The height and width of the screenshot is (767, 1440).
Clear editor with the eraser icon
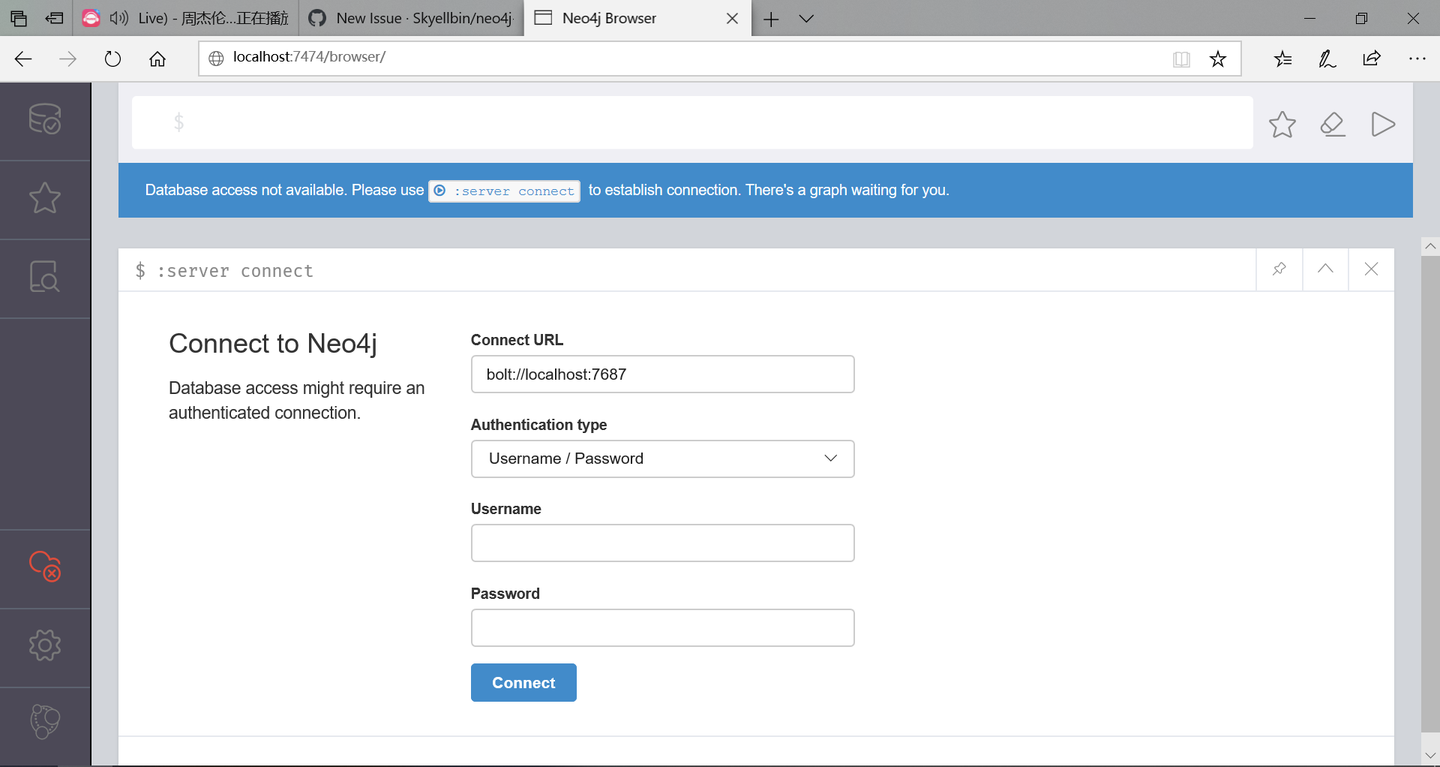point(1332,124)
